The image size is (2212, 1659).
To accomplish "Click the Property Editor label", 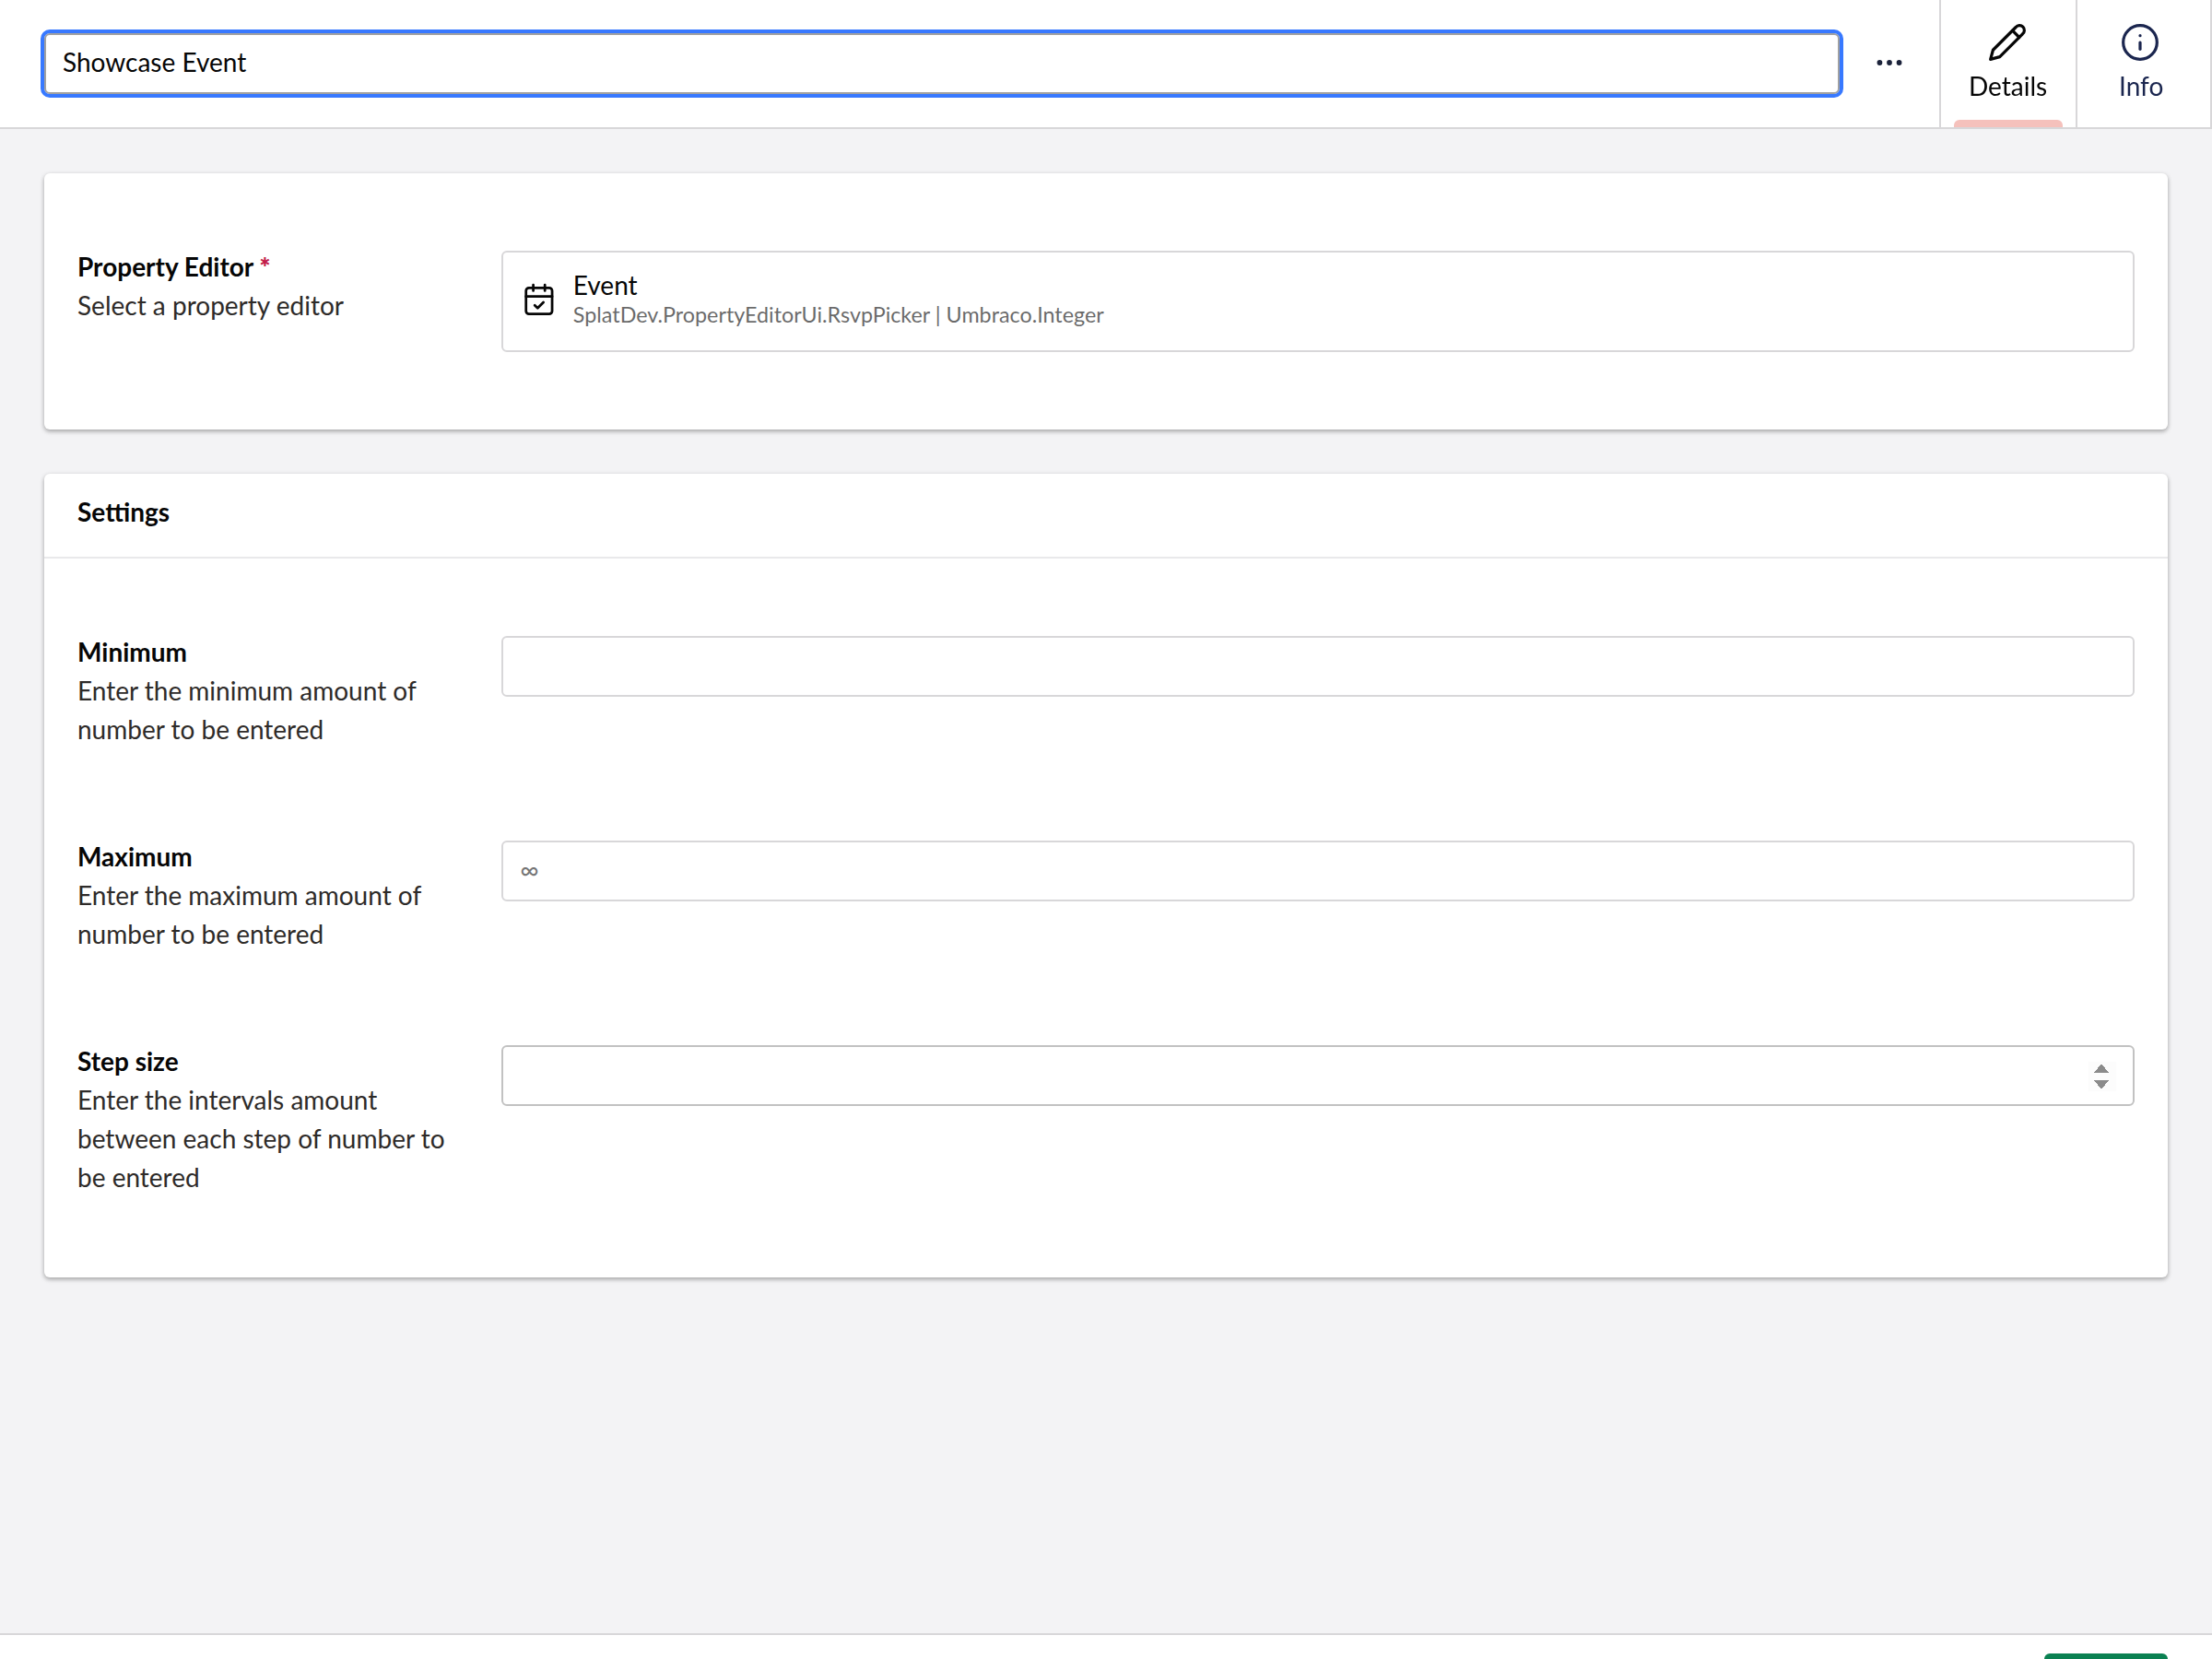I will (x=165, y=268).
